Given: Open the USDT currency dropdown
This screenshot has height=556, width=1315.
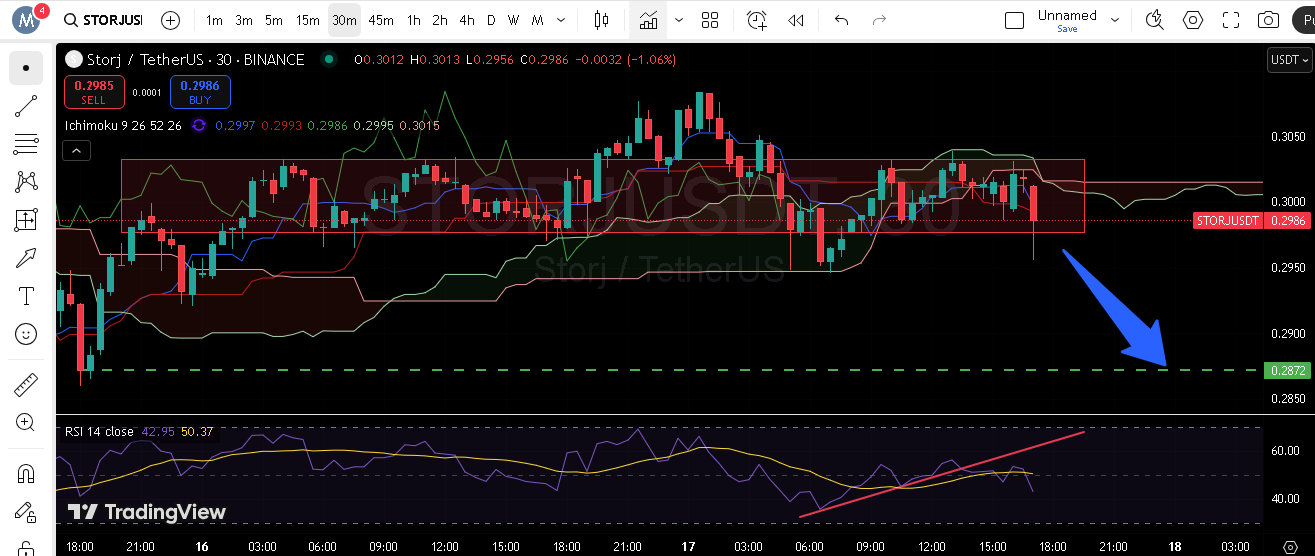Looking at the screenshot, I should (1289, 60).
